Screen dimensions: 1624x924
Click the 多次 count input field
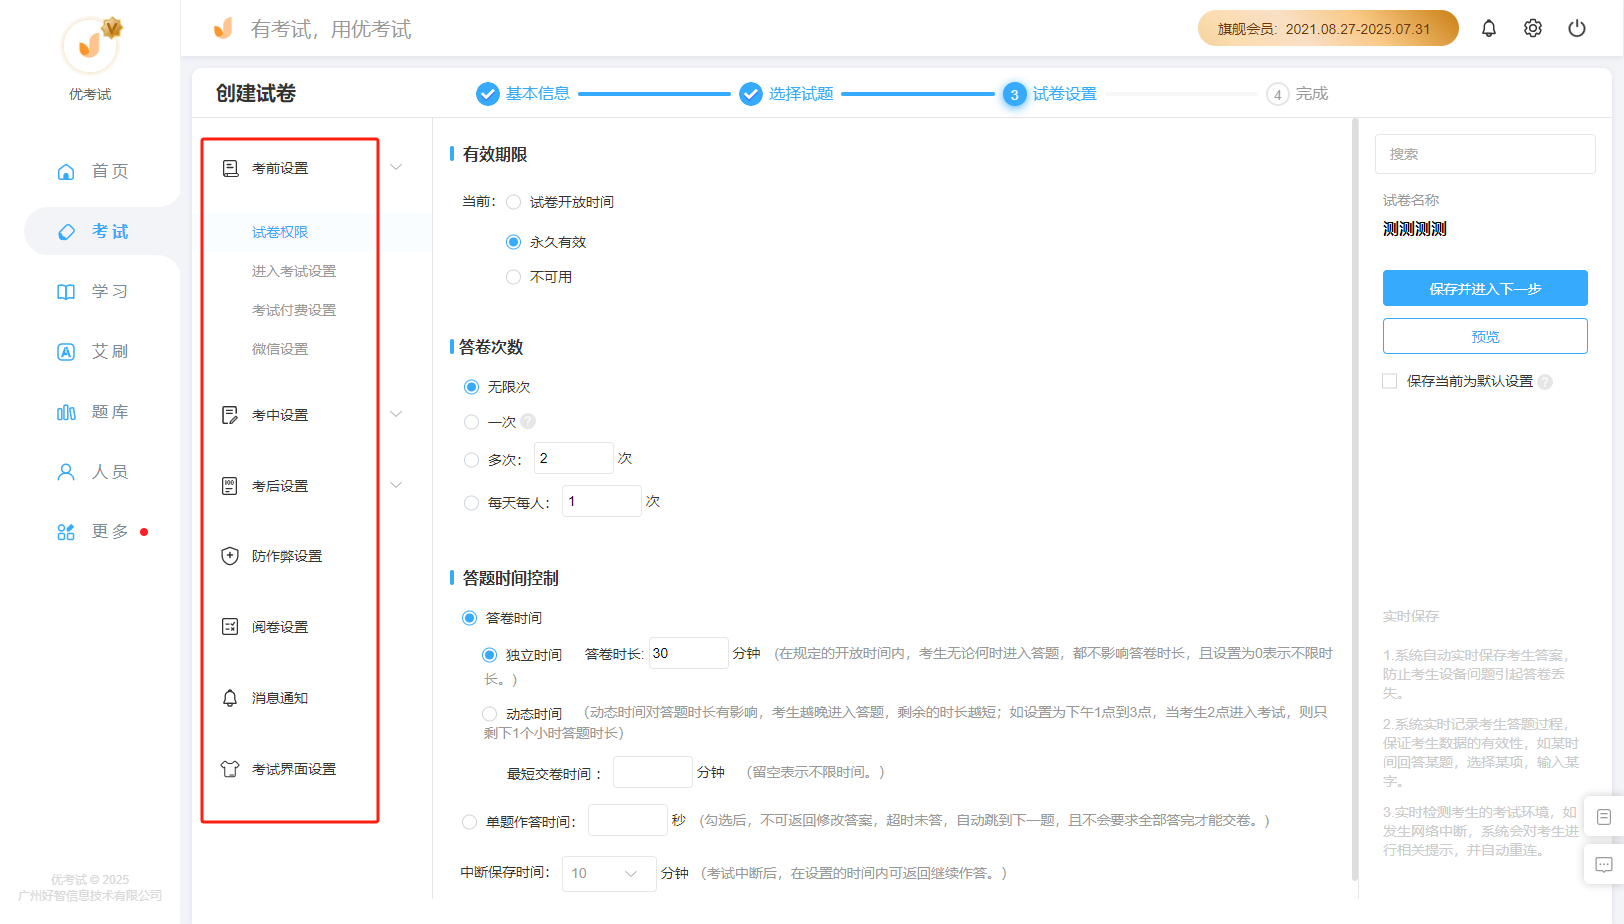574,458
